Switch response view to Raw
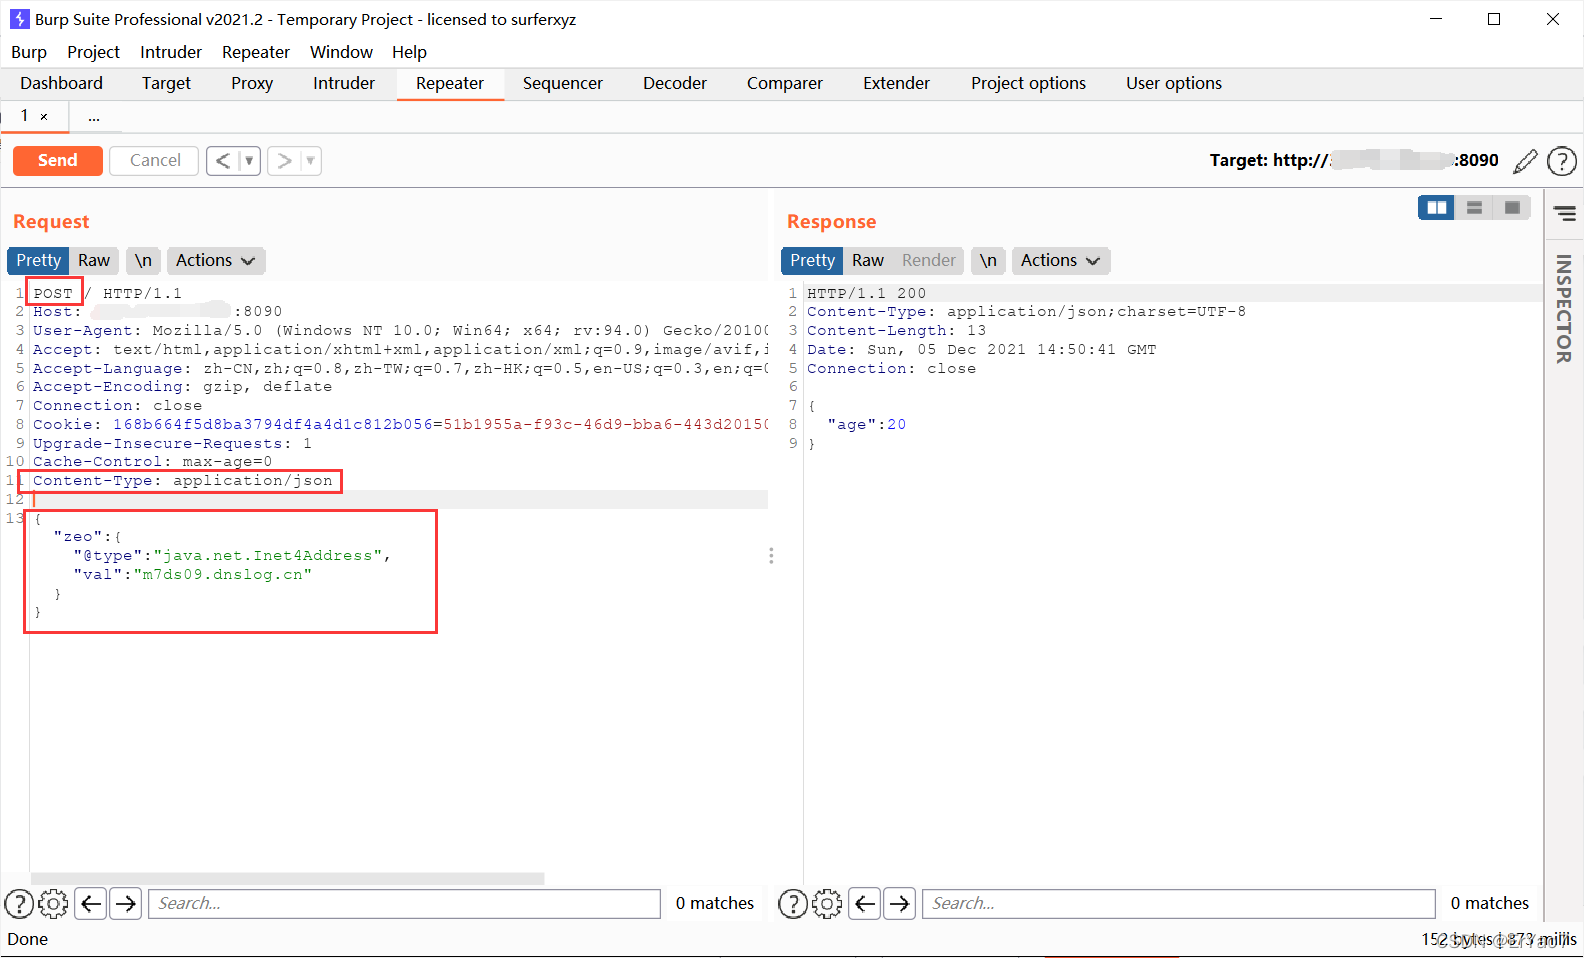 tap(868, 260)
